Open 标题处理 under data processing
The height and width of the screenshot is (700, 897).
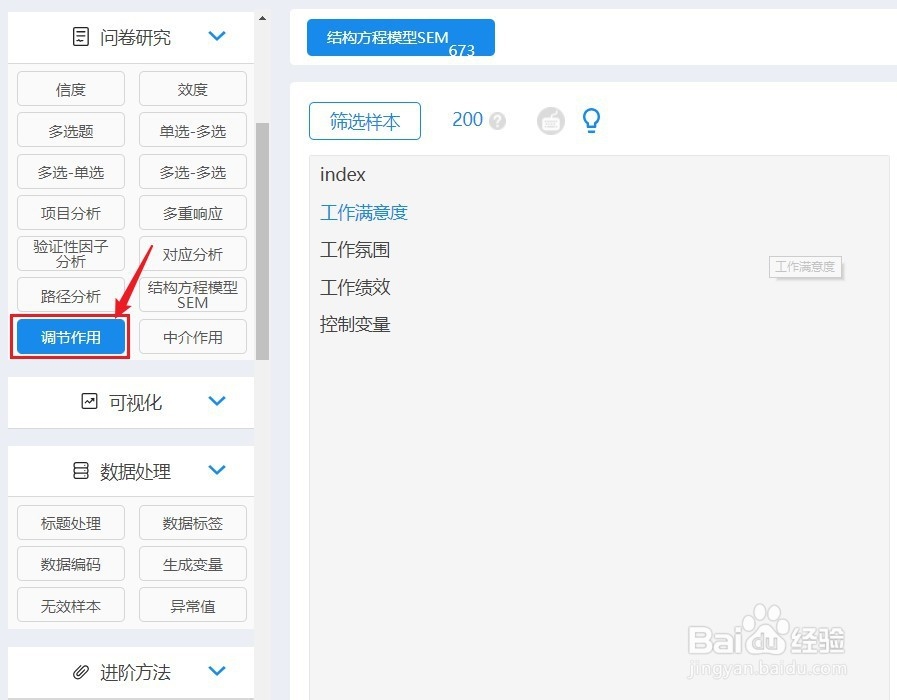(x=71, y=523)
